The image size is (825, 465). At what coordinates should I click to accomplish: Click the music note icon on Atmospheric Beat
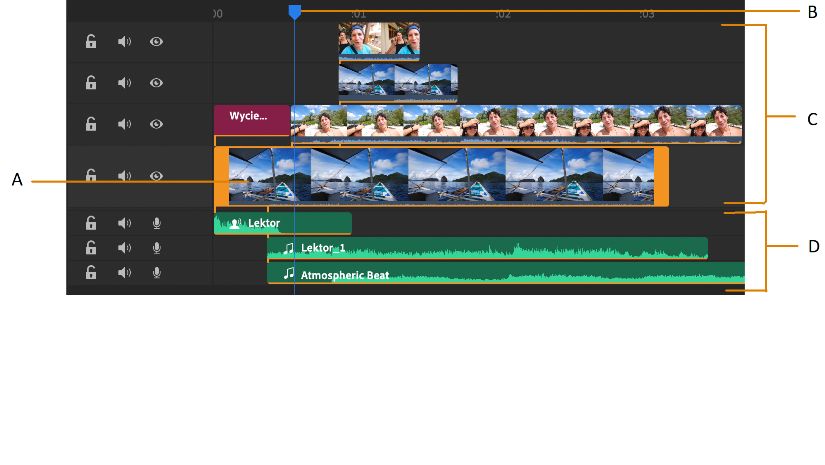tap(288, 273)
